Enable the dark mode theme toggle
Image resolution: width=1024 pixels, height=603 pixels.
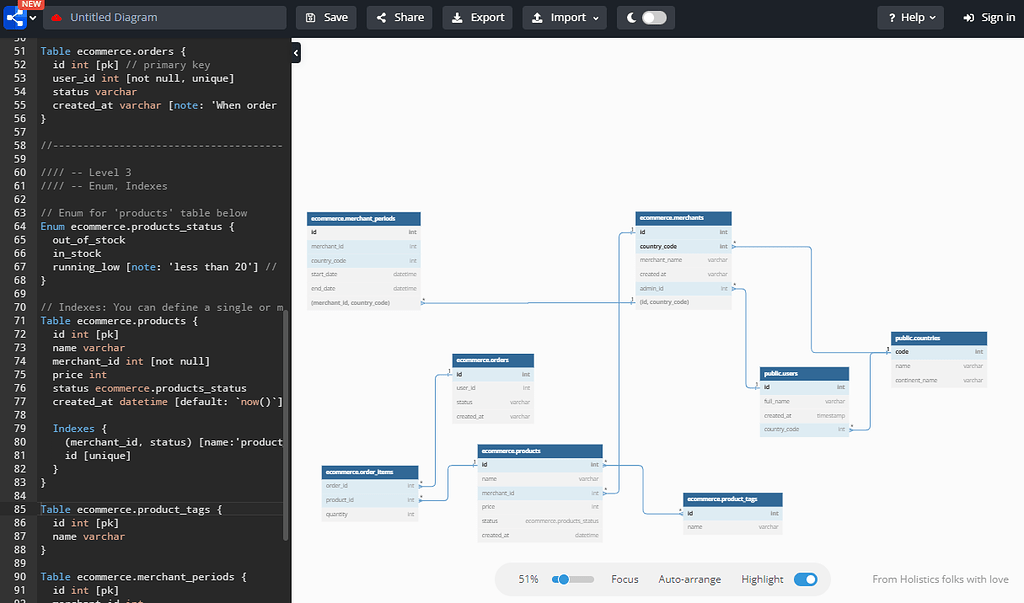pos(655,17)
